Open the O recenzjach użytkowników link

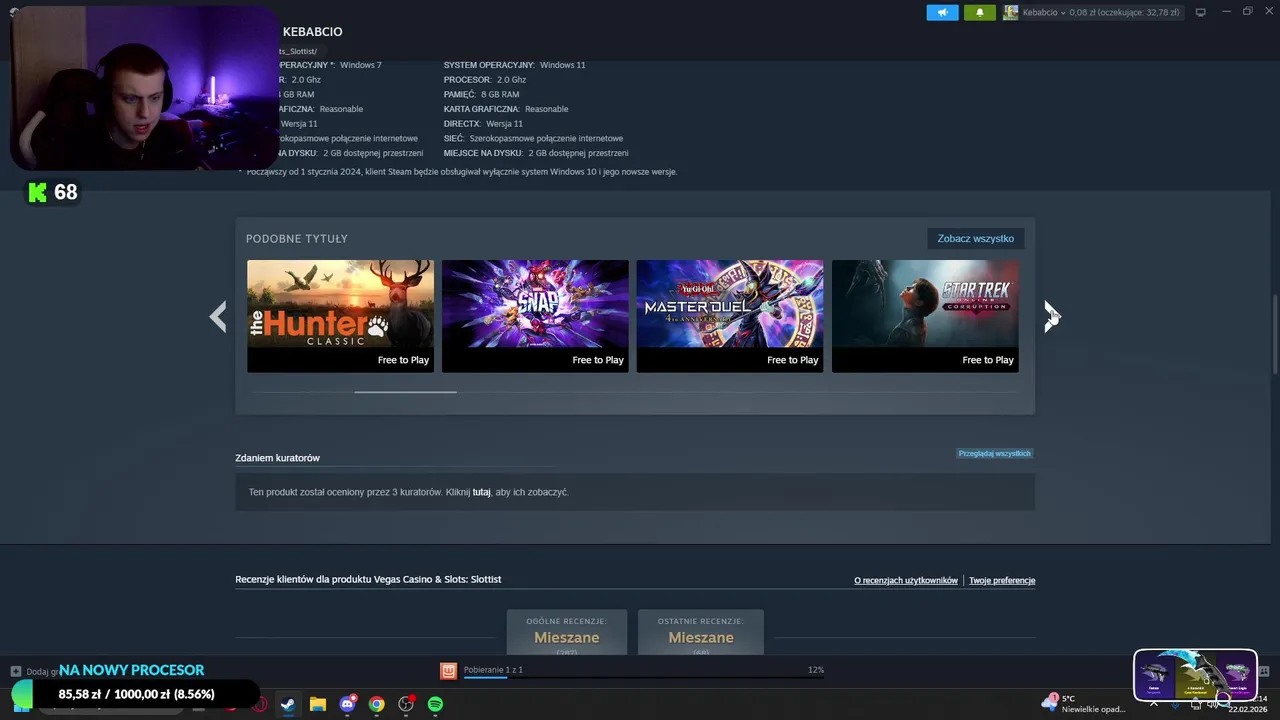click(906, 580)
